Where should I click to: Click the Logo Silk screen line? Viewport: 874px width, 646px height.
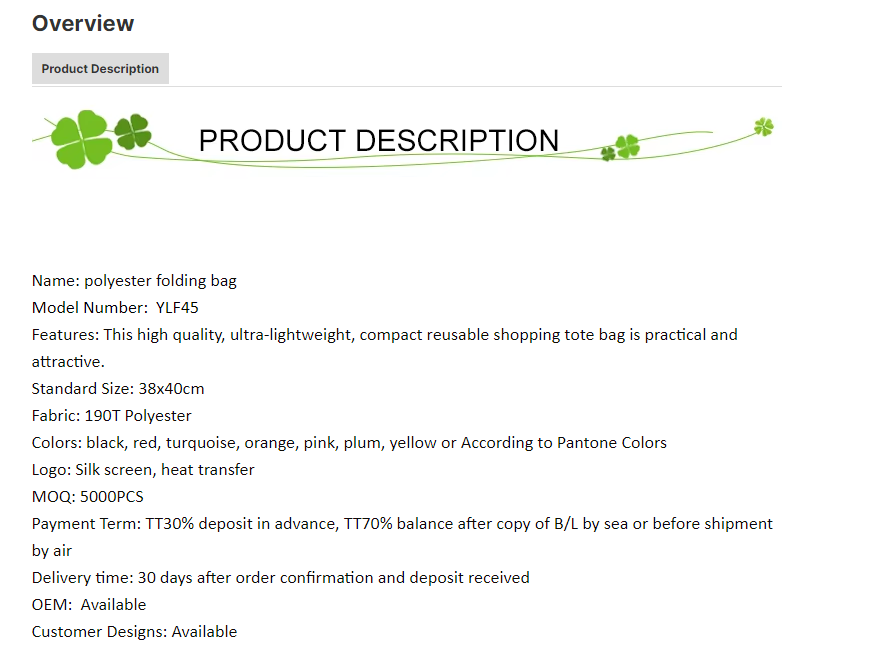pyautogui.click(x=143, y=470)
